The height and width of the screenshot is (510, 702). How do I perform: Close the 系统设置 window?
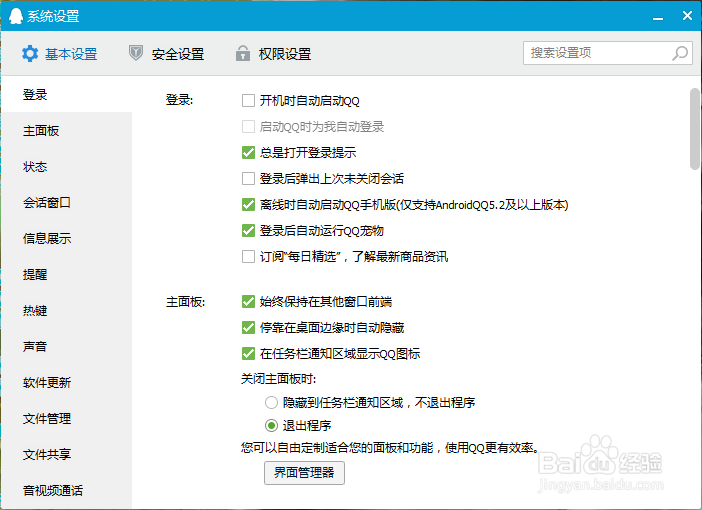[687, 16]
